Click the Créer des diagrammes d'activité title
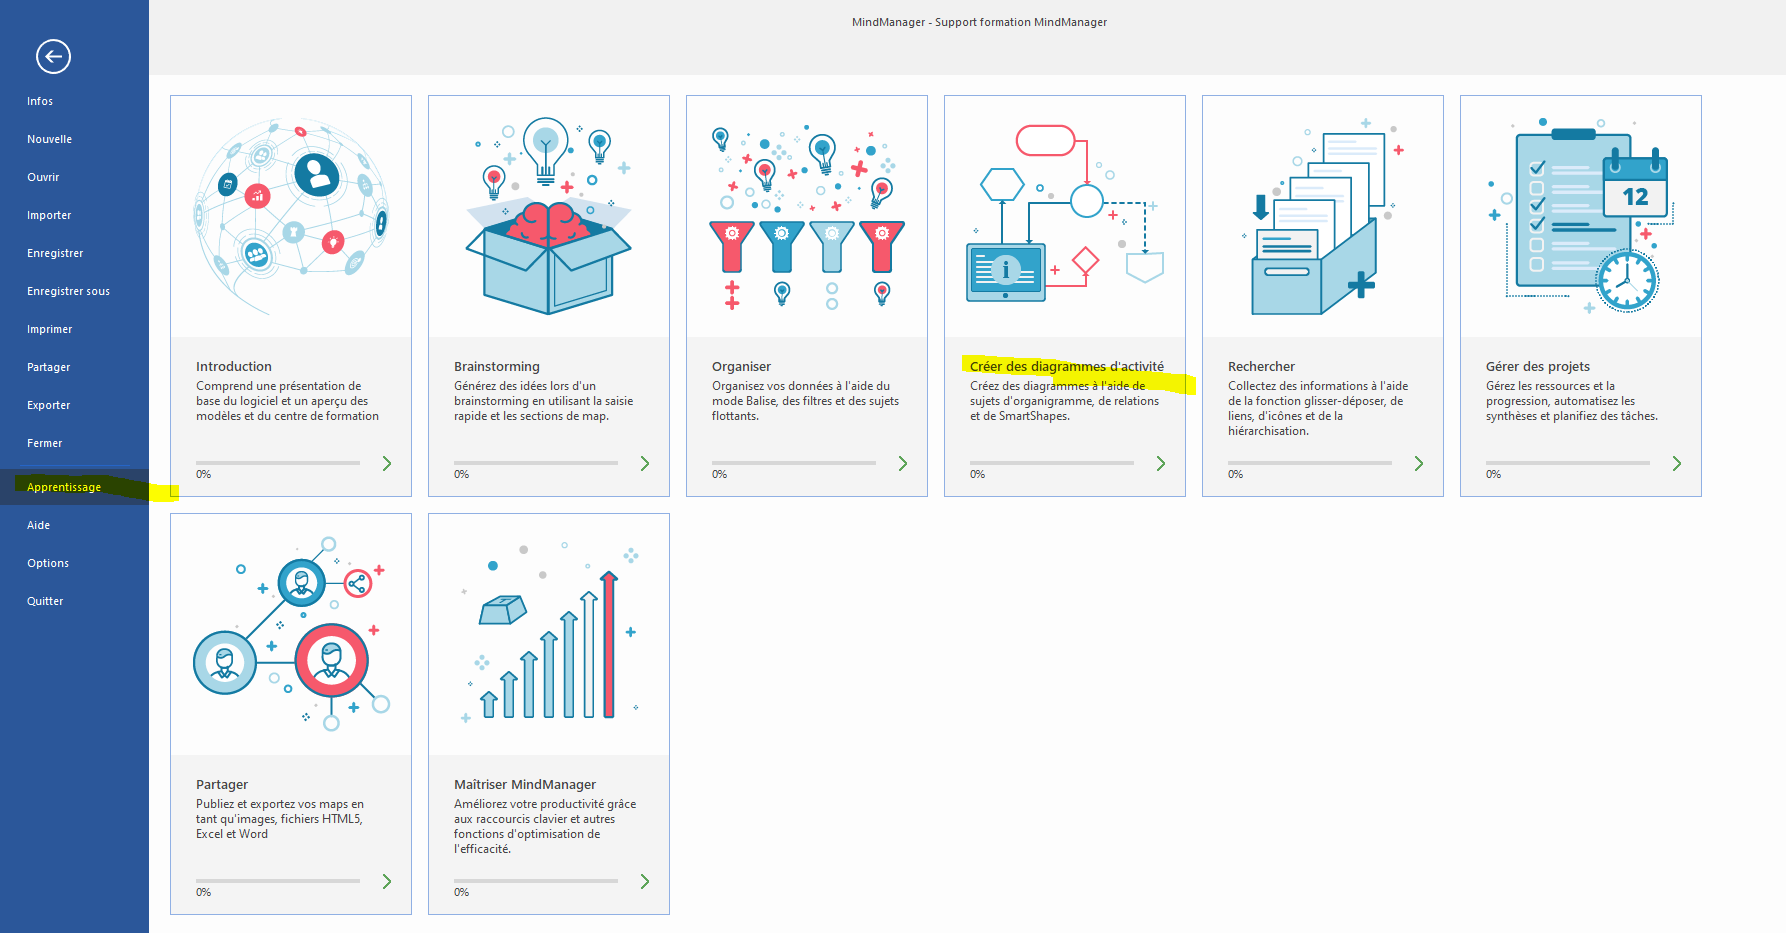Image resolution: width=1786 pixels, height=933 pixels. [1066, 366]
